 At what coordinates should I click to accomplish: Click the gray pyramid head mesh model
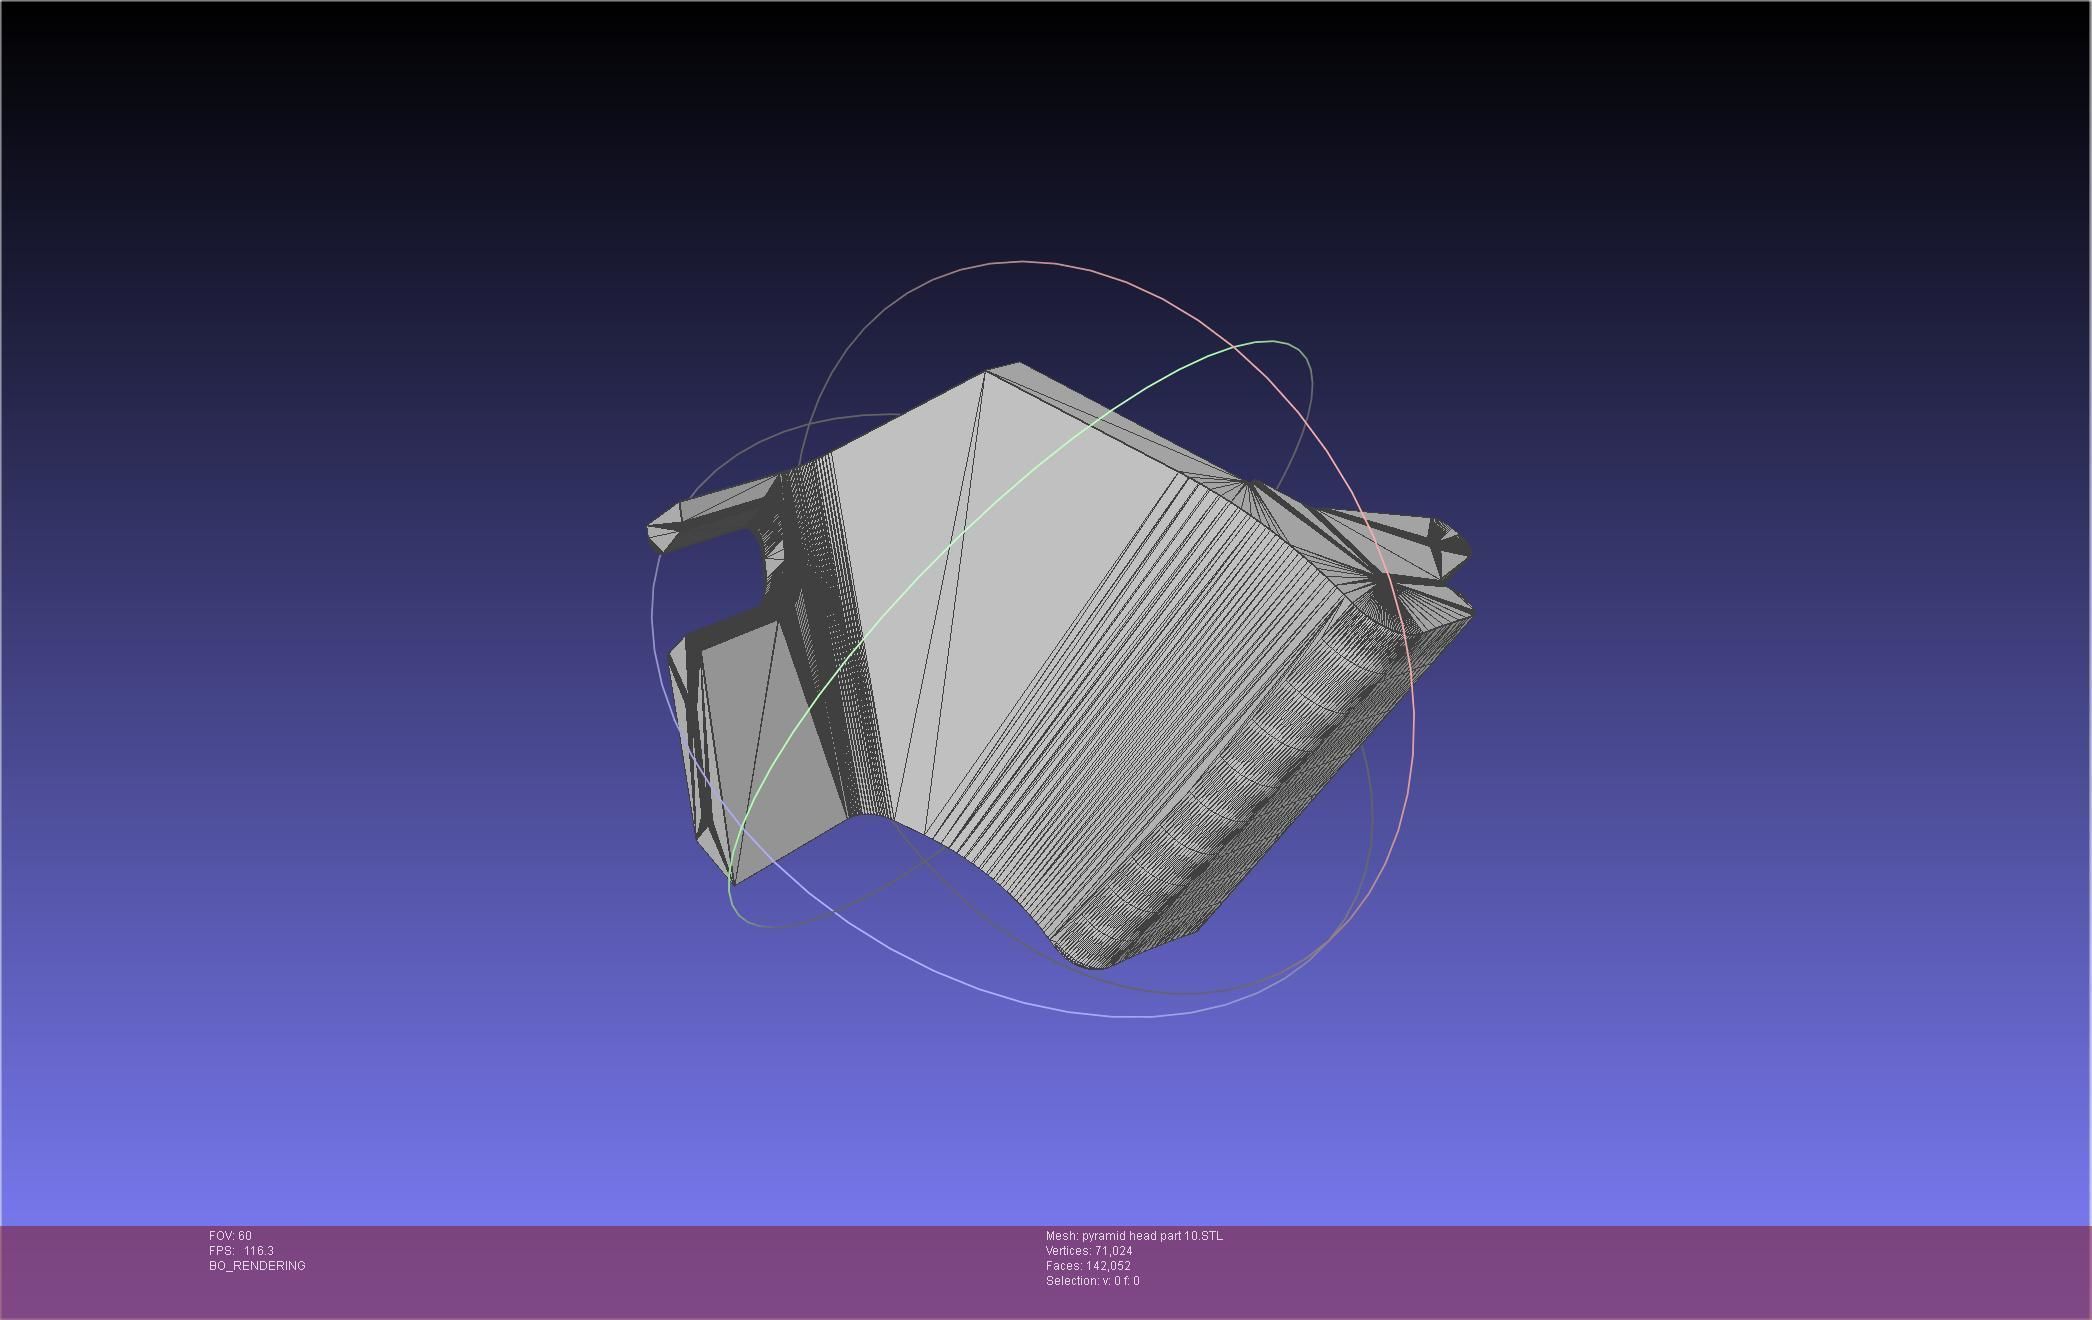coord(1060,665)
